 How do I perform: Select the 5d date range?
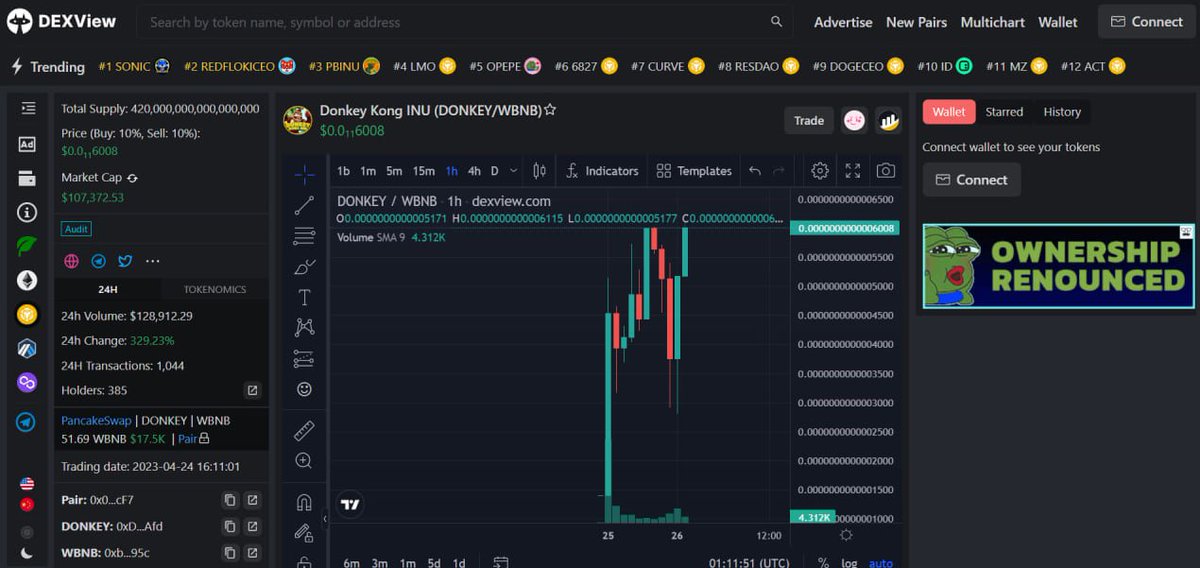pos(434,563)
